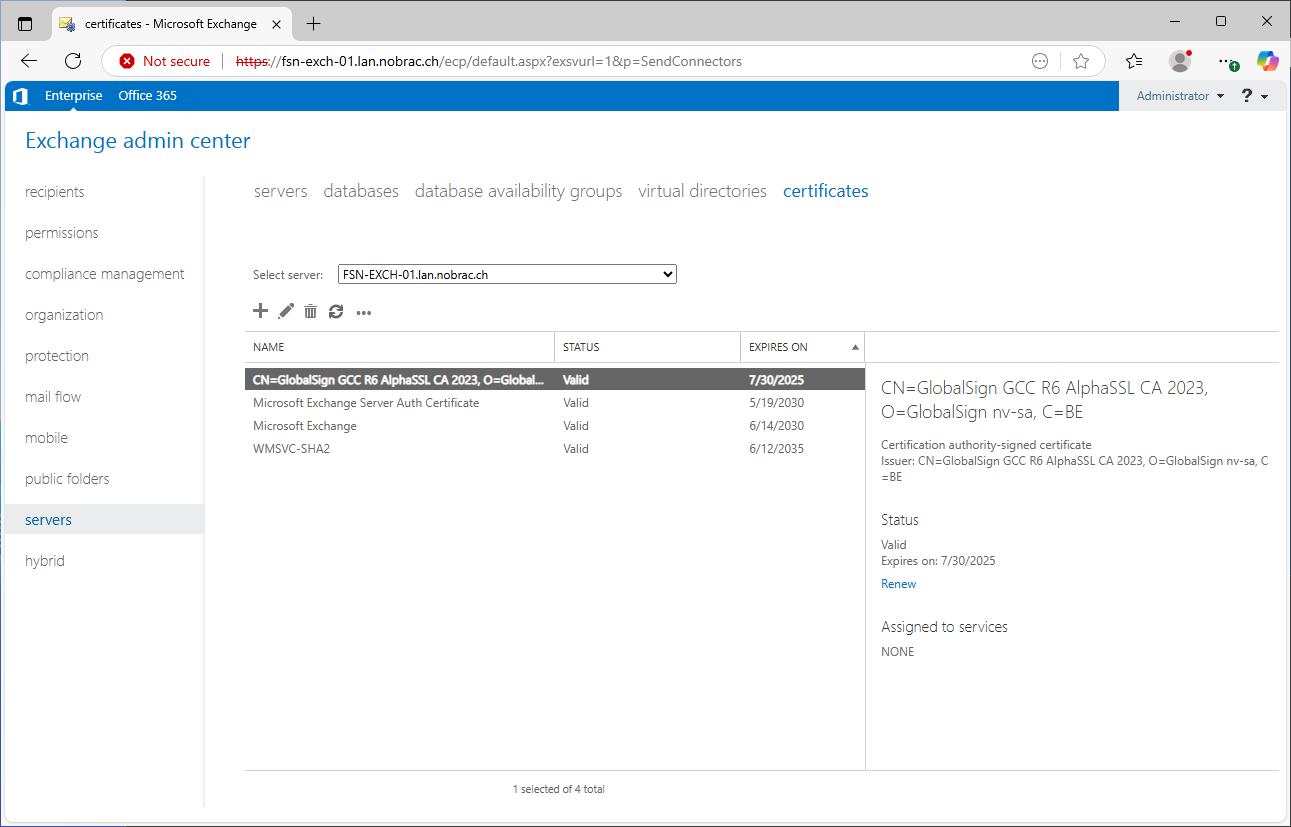Click the add certificate plus icon

260,311
